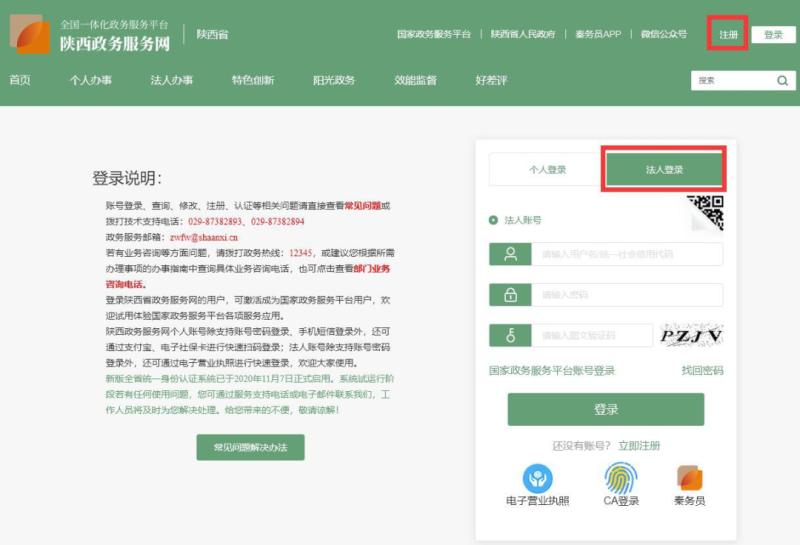
Task: Switch to 个人登录 tab
Action: (547, 170)
